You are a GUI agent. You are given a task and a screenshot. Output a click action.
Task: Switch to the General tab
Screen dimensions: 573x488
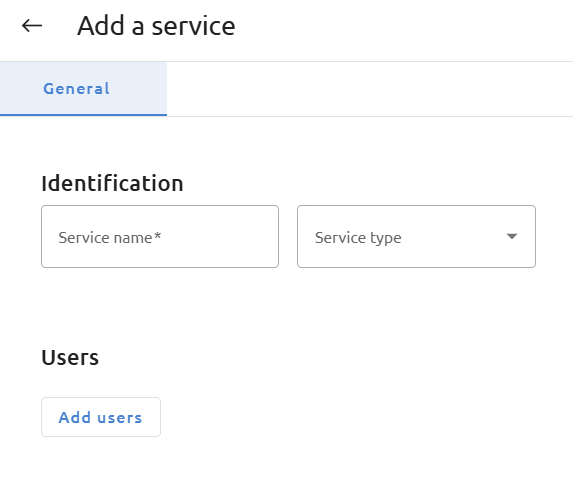click(83, 89)
